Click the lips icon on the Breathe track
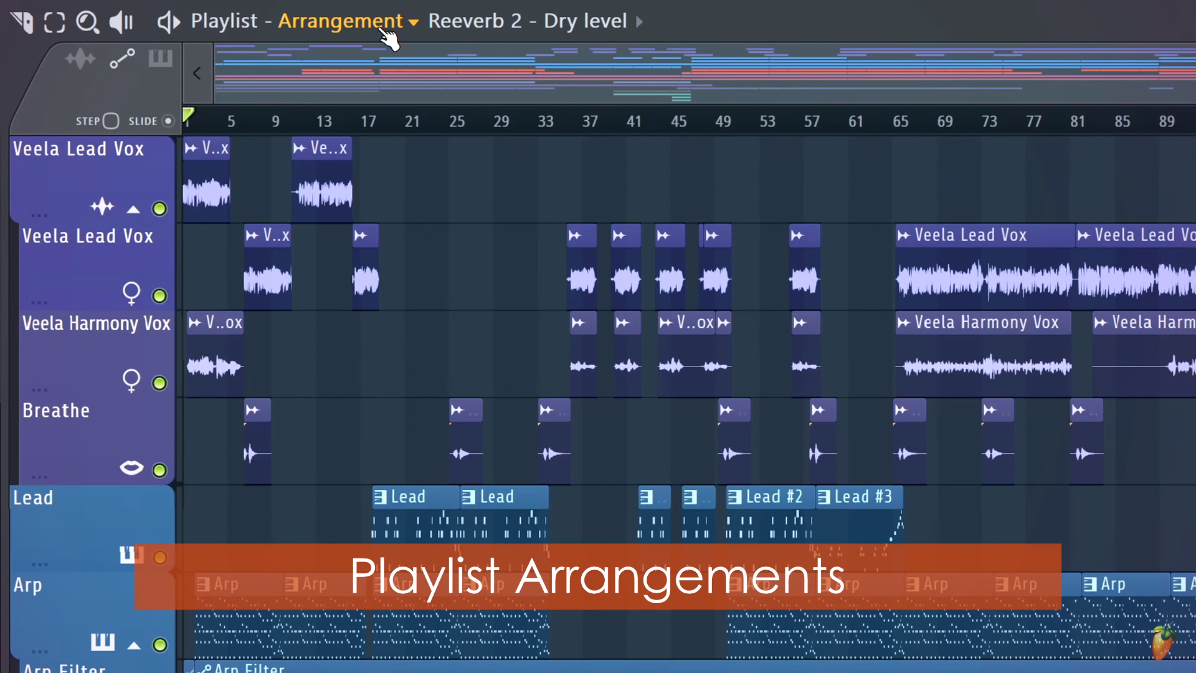 tap(130, 468)
